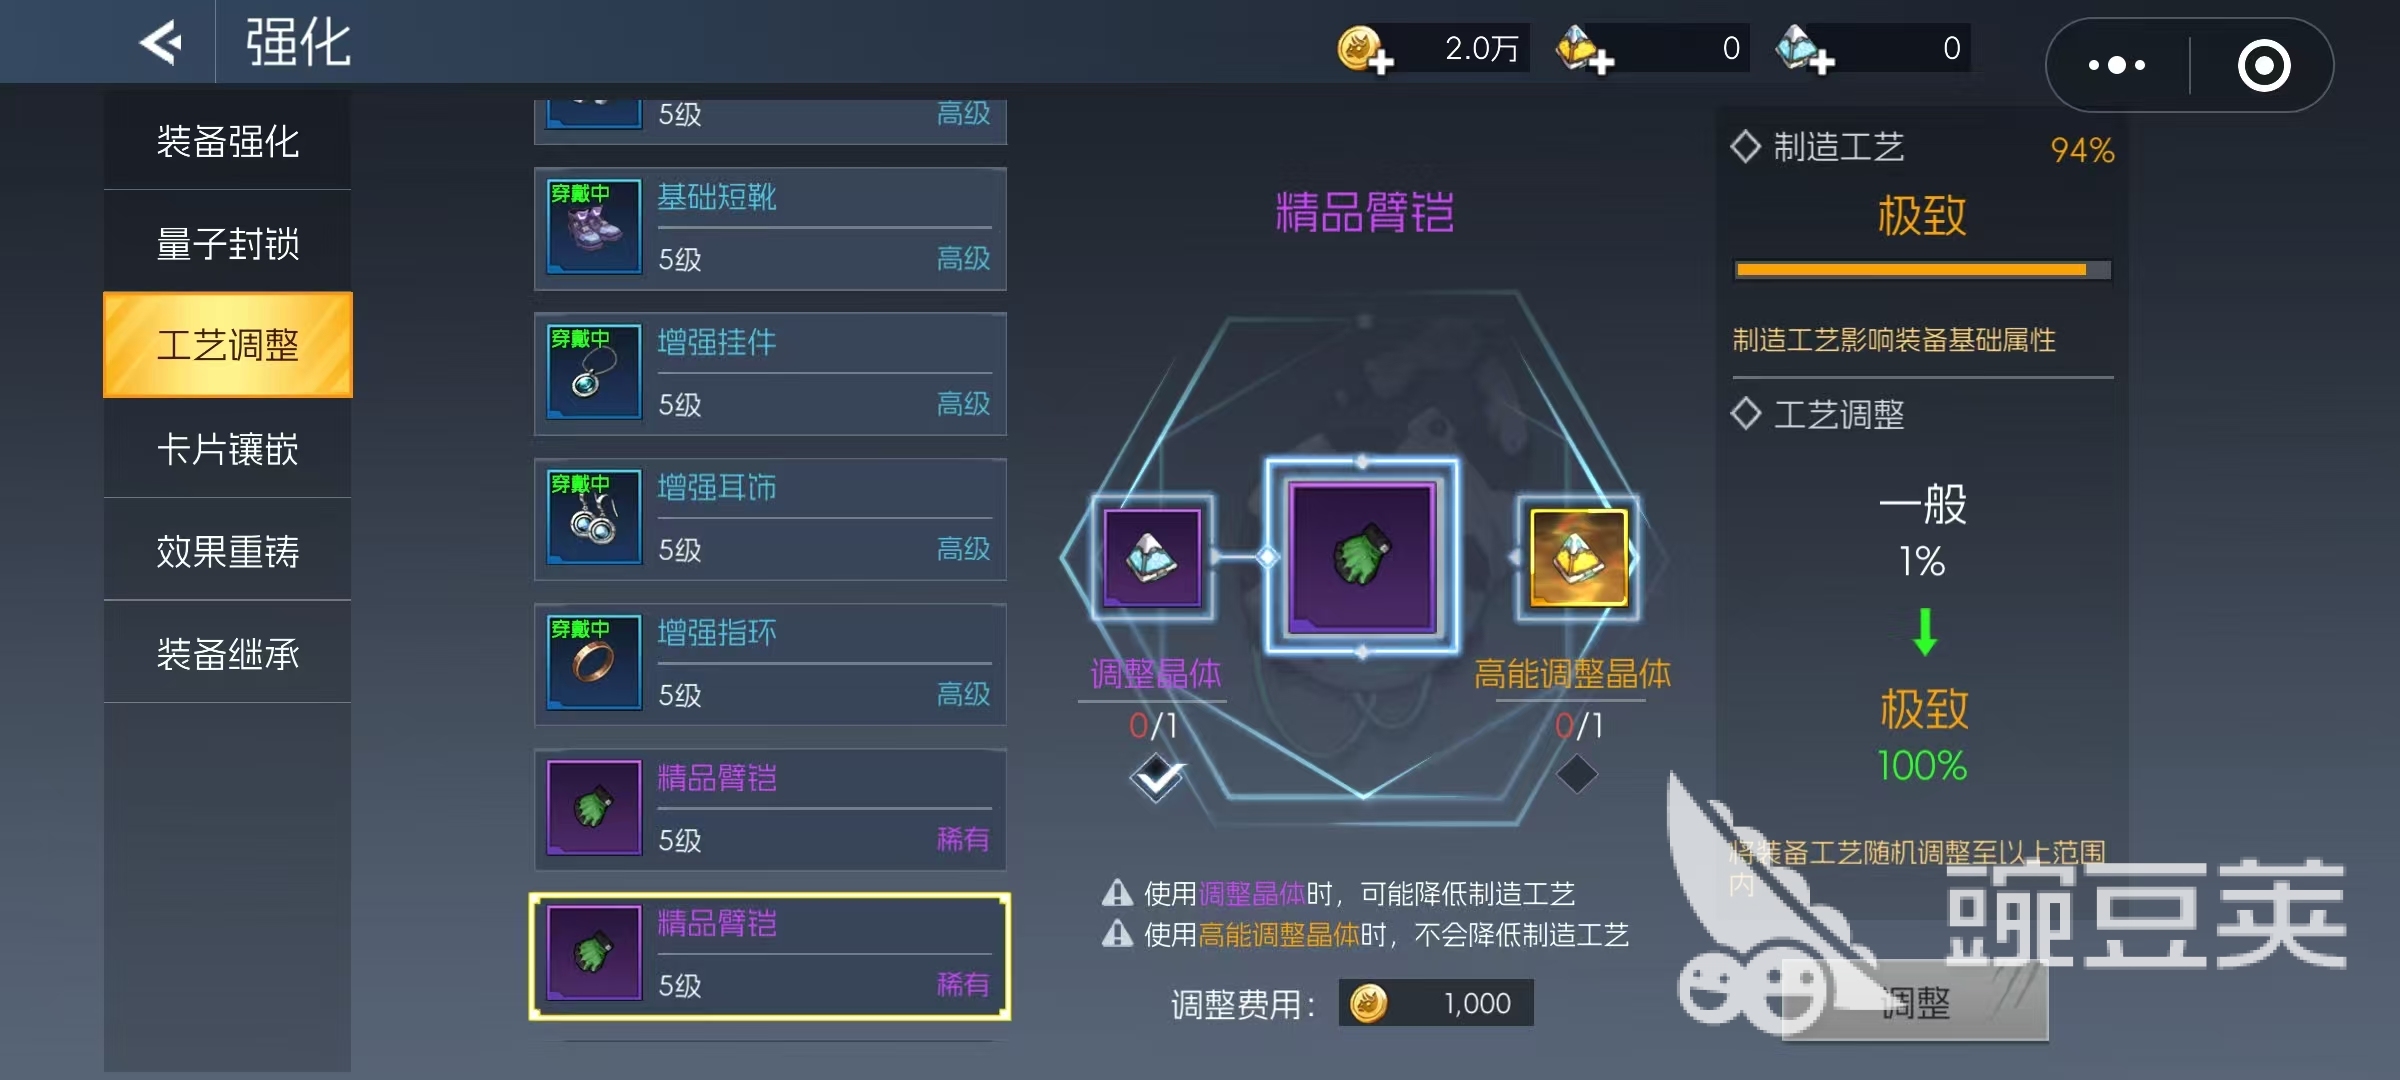Switch to the 装备强化 tab
The image size is (2400, 1080).
pos(228,141)
